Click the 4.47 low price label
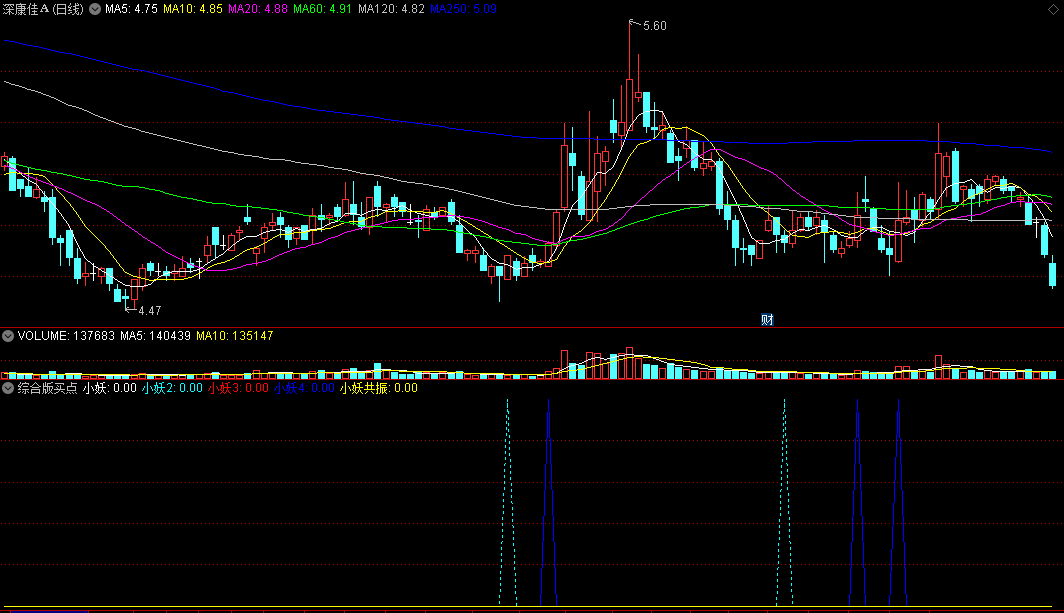The image size is (1064, 613). [x=150, y=311]
